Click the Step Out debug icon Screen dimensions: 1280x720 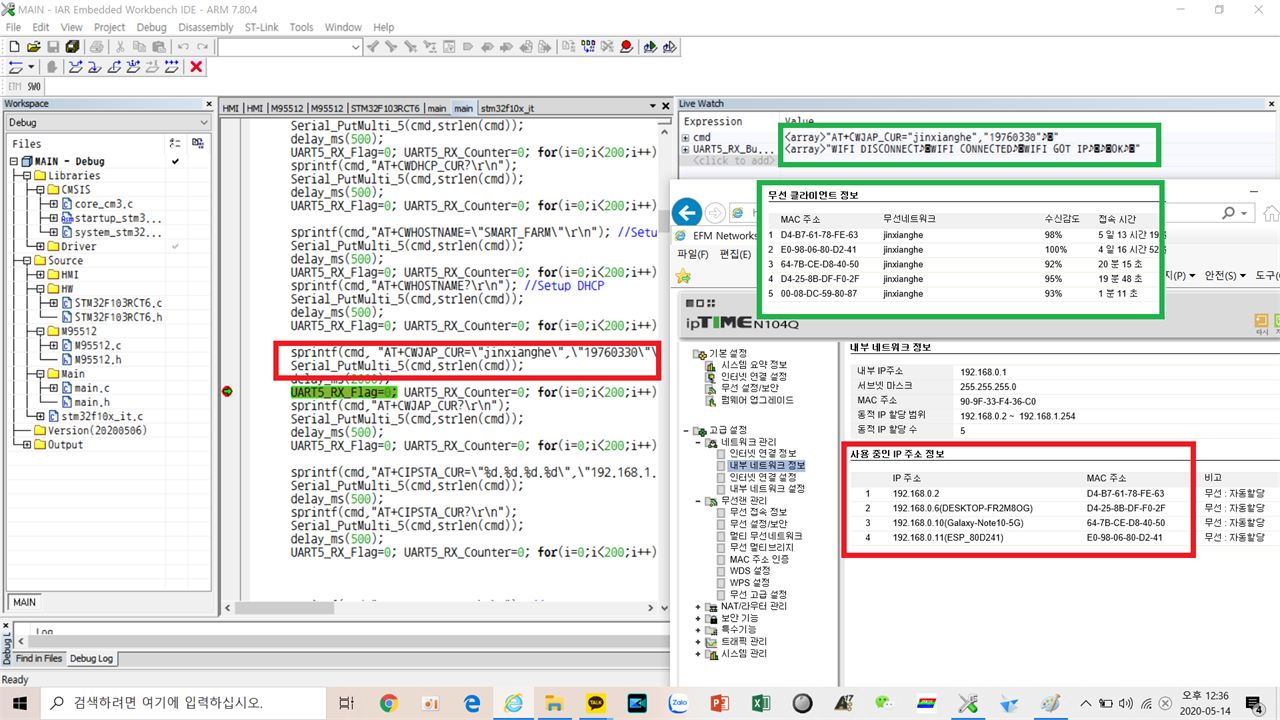115,67
